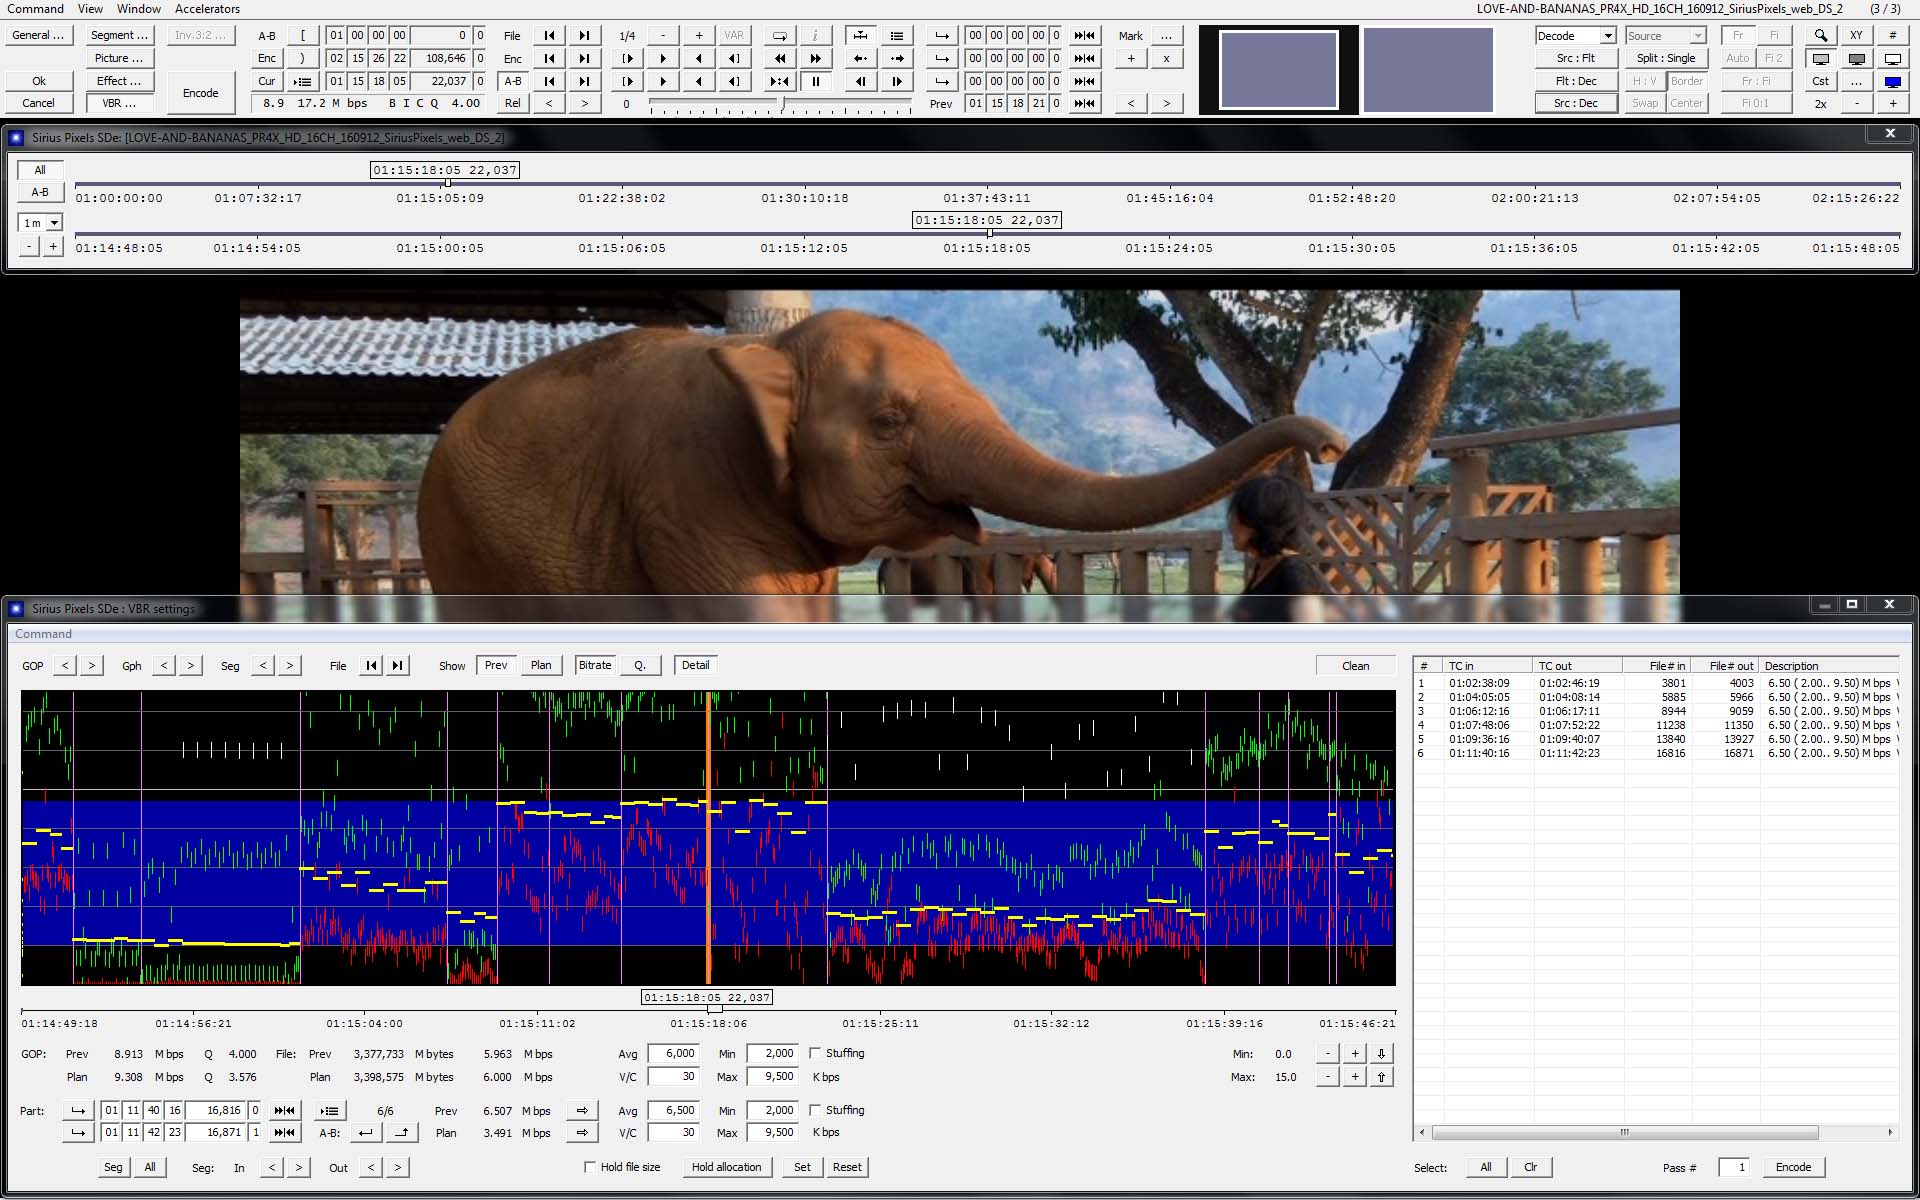1920x1200 pixels.
Task: Click the Max up double-arrow icon
Action: coord(1381,1076)
